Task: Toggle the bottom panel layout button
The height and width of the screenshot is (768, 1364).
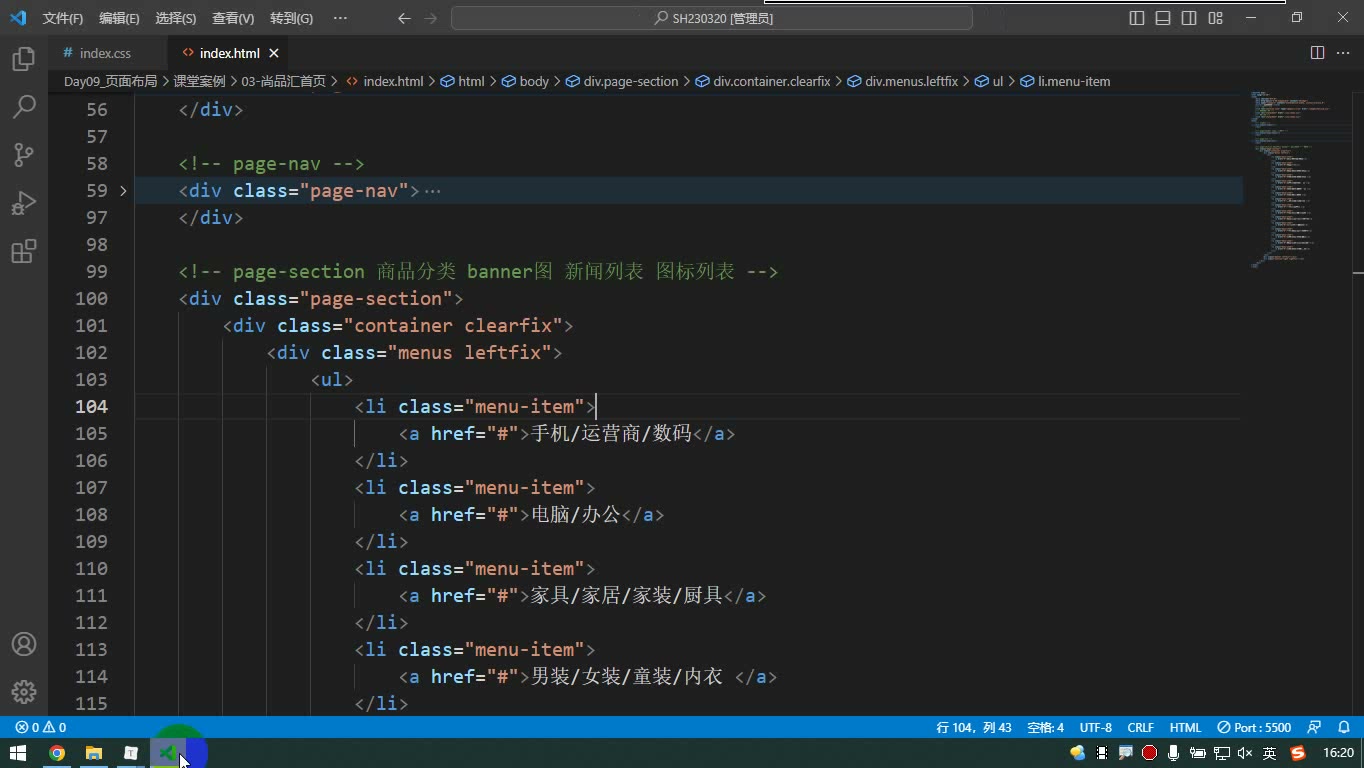Action: click(1163, 18)
